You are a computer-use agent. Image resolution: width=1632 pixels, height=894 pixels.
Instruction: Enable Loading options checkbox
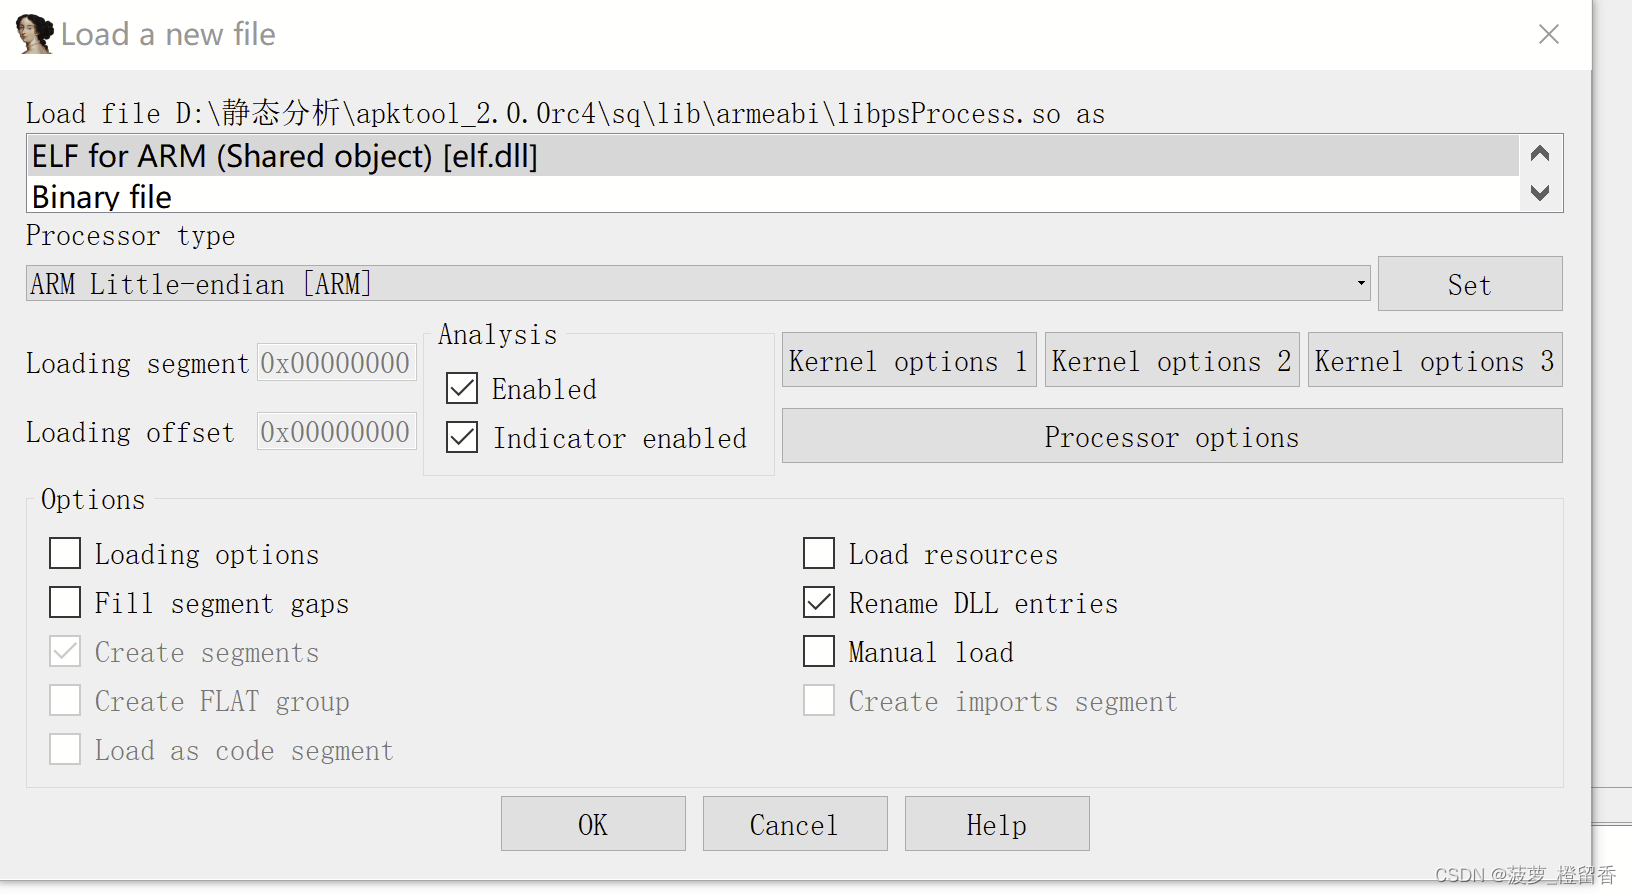tap(65, 553)
